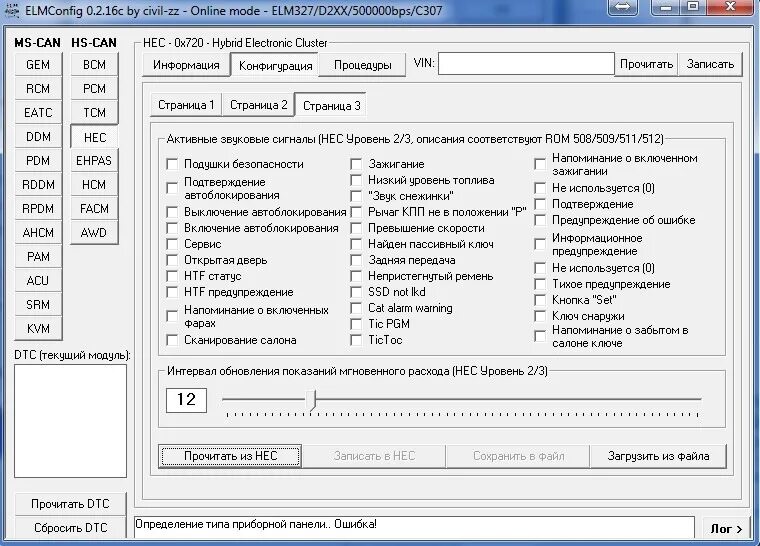Image resolution: width=760 pixels, height=546 pixels.
Task: Click the ELMConfig app icon in title bar
Action: pos(11,10)
